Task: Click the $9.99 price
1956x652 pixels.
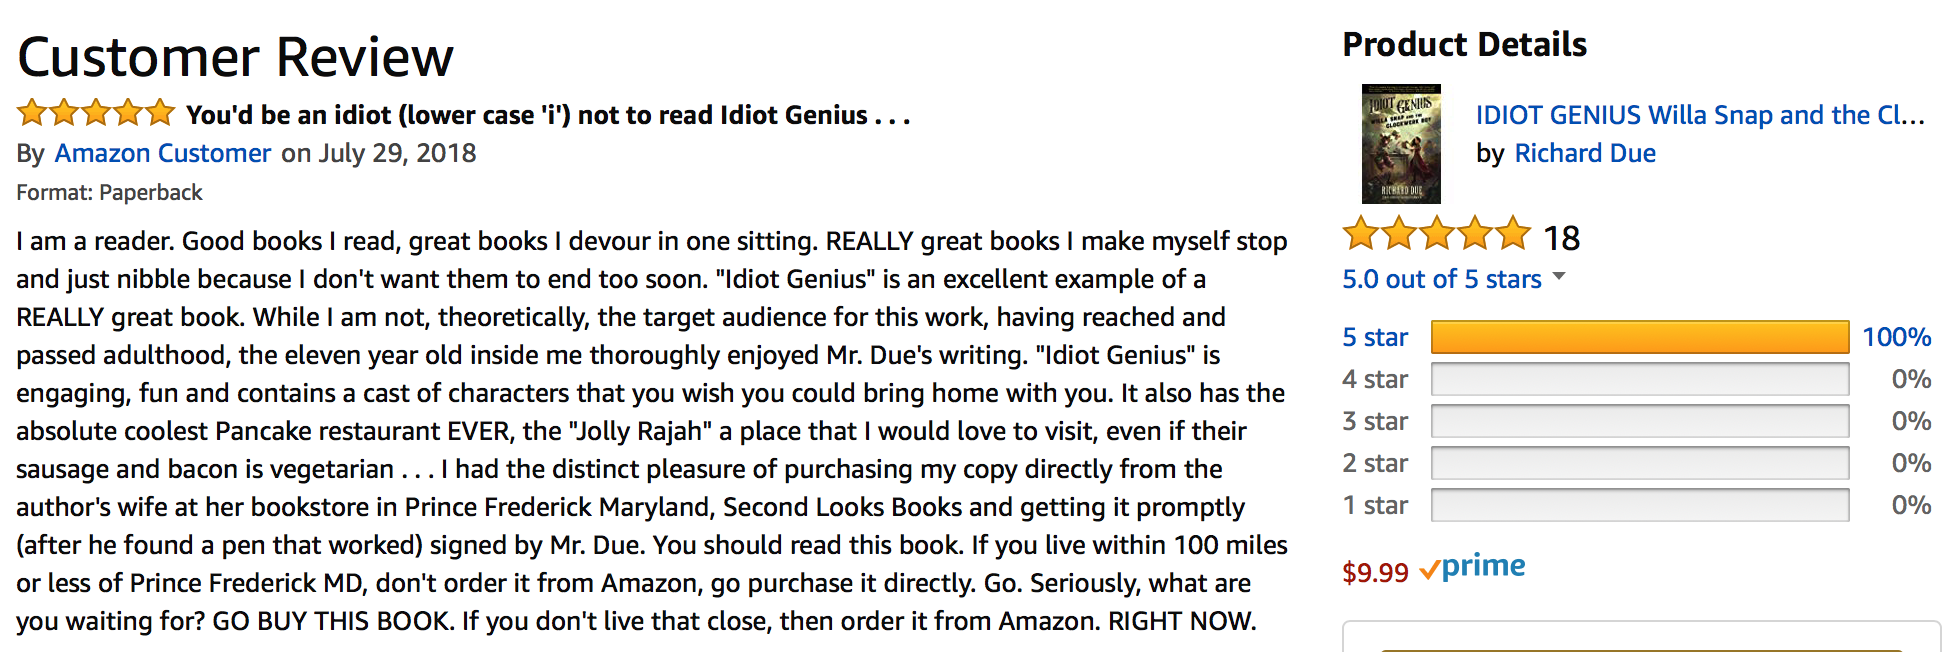Action: click(x=1375, y=572)
